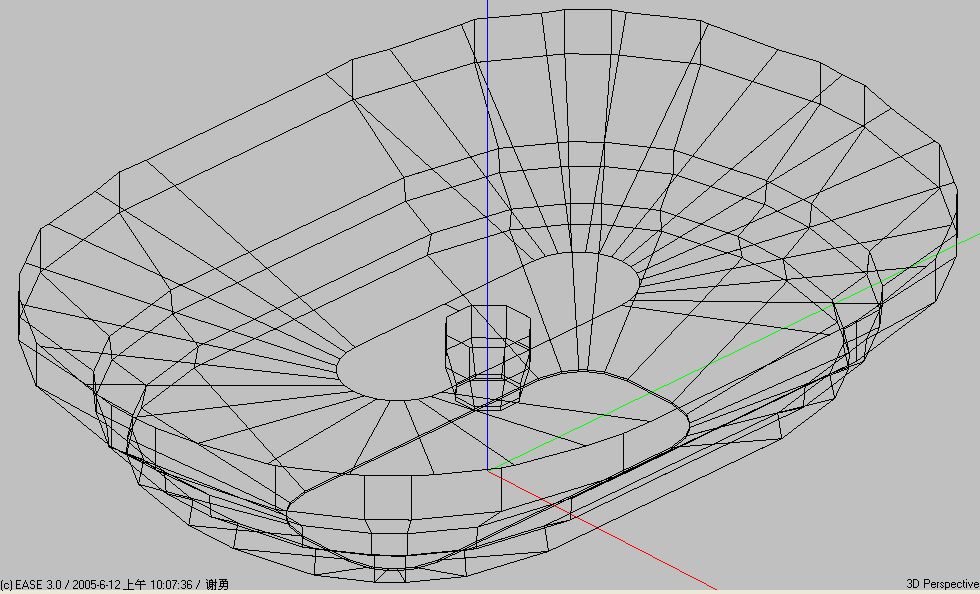This screenshot has width=980, height=594.
Task: Click the small cylindrical object in the arena center
Action: point(488,357)
